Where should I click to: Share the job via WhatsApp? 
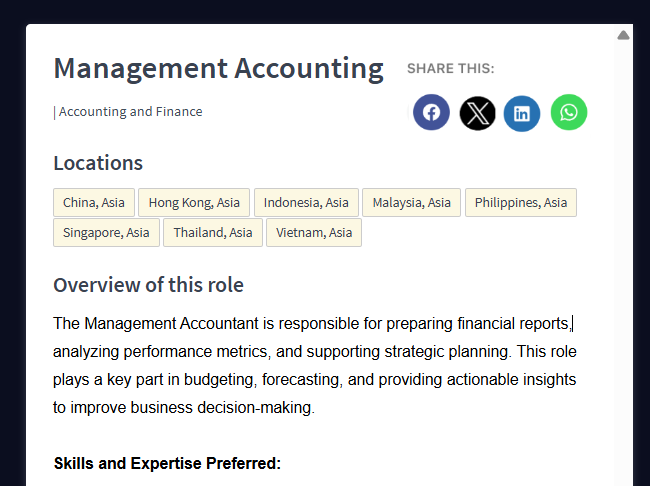[x=569, y=113]
